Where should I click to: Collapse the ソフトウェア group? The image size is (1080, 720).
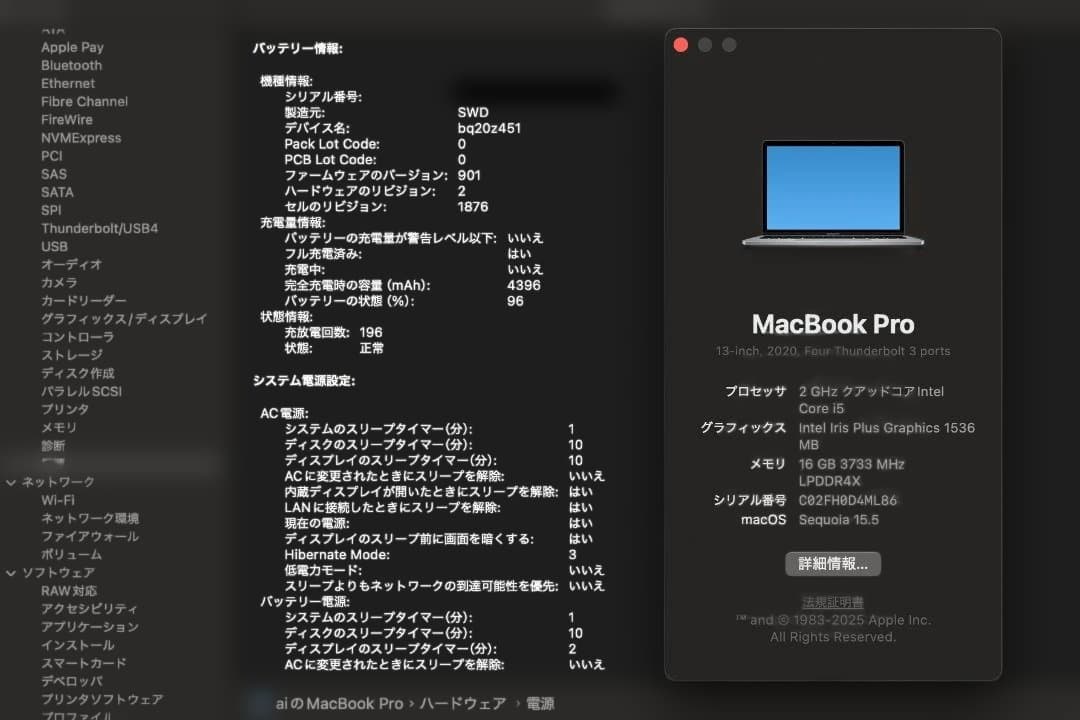point(13,571)
